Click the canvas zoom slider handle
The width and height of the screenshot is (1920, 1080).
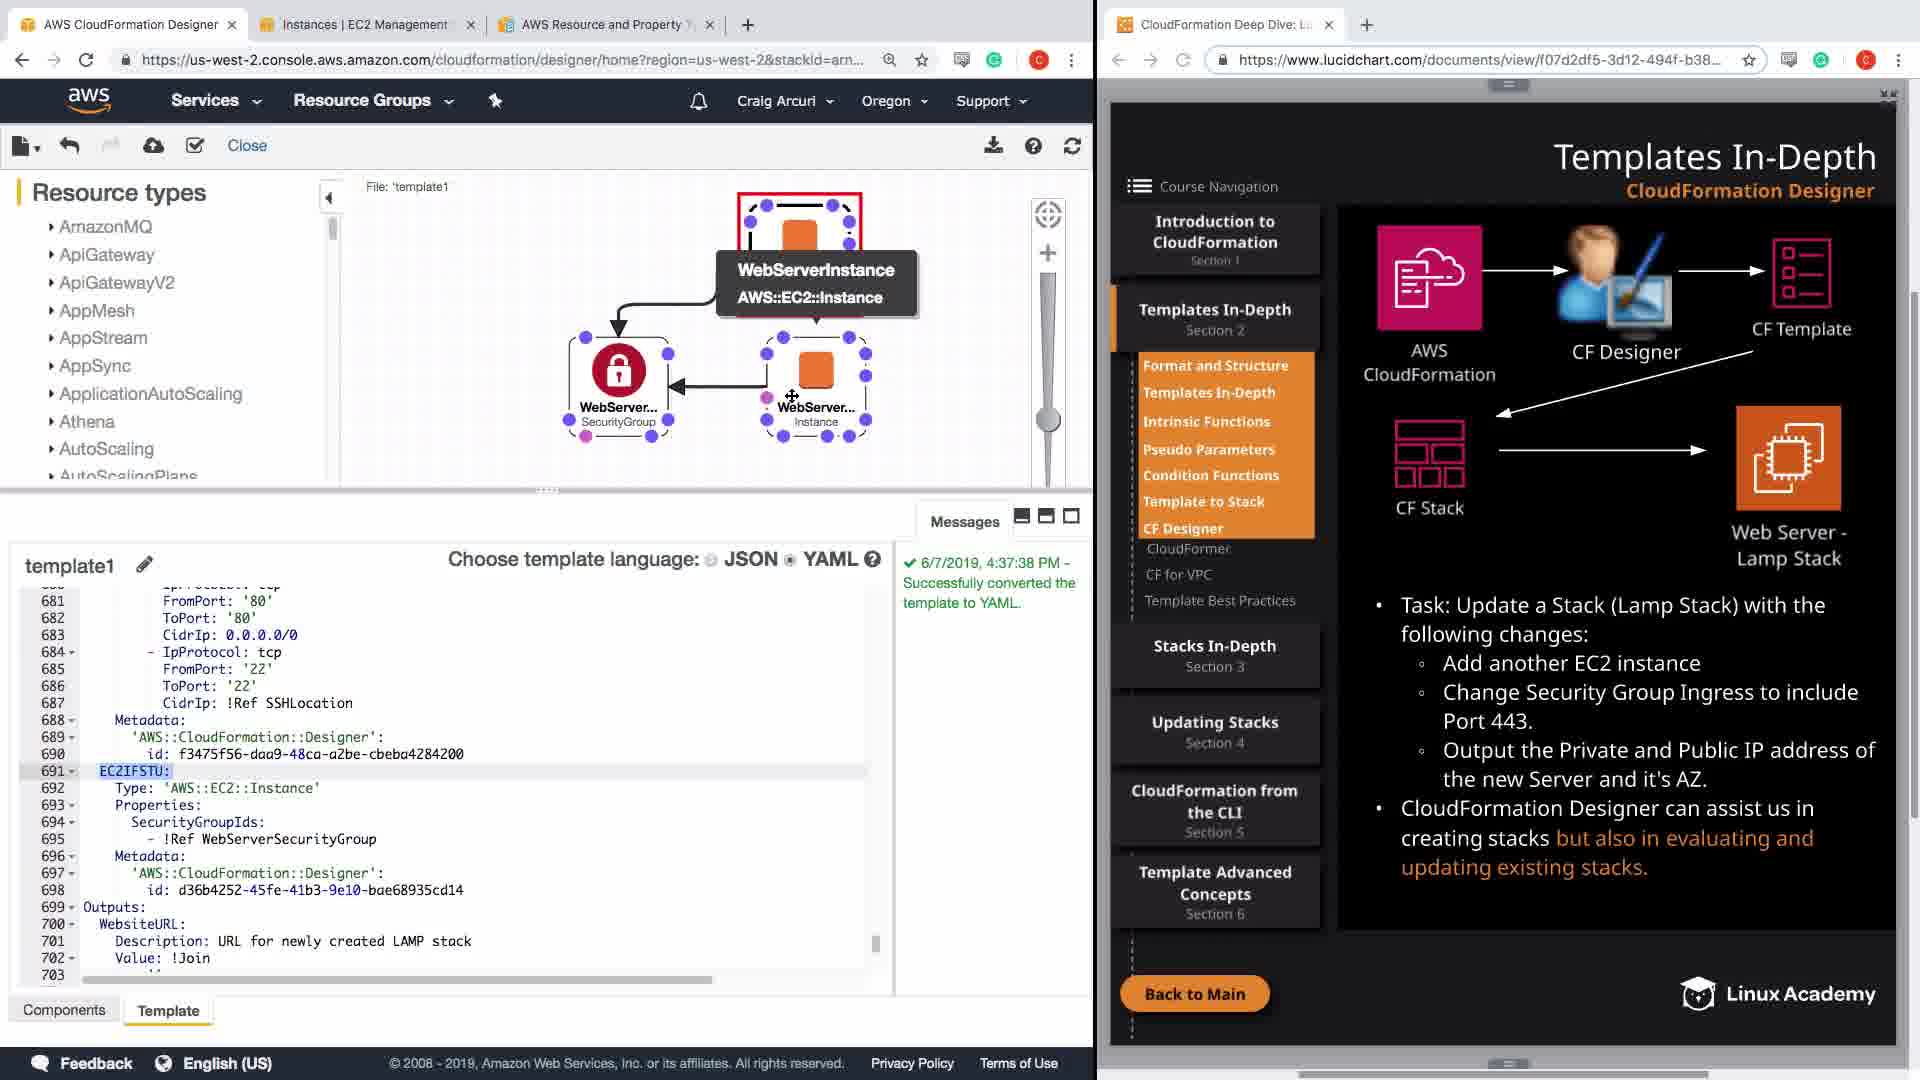1047,420
